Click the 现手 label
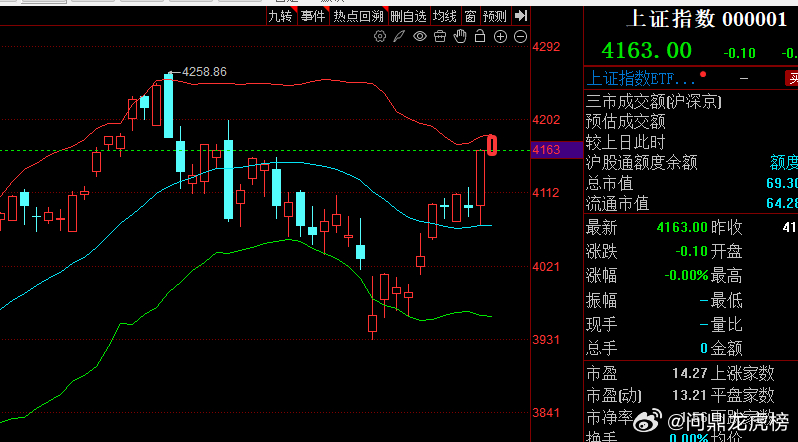798x442 pixels. click(x=602, y=324)
